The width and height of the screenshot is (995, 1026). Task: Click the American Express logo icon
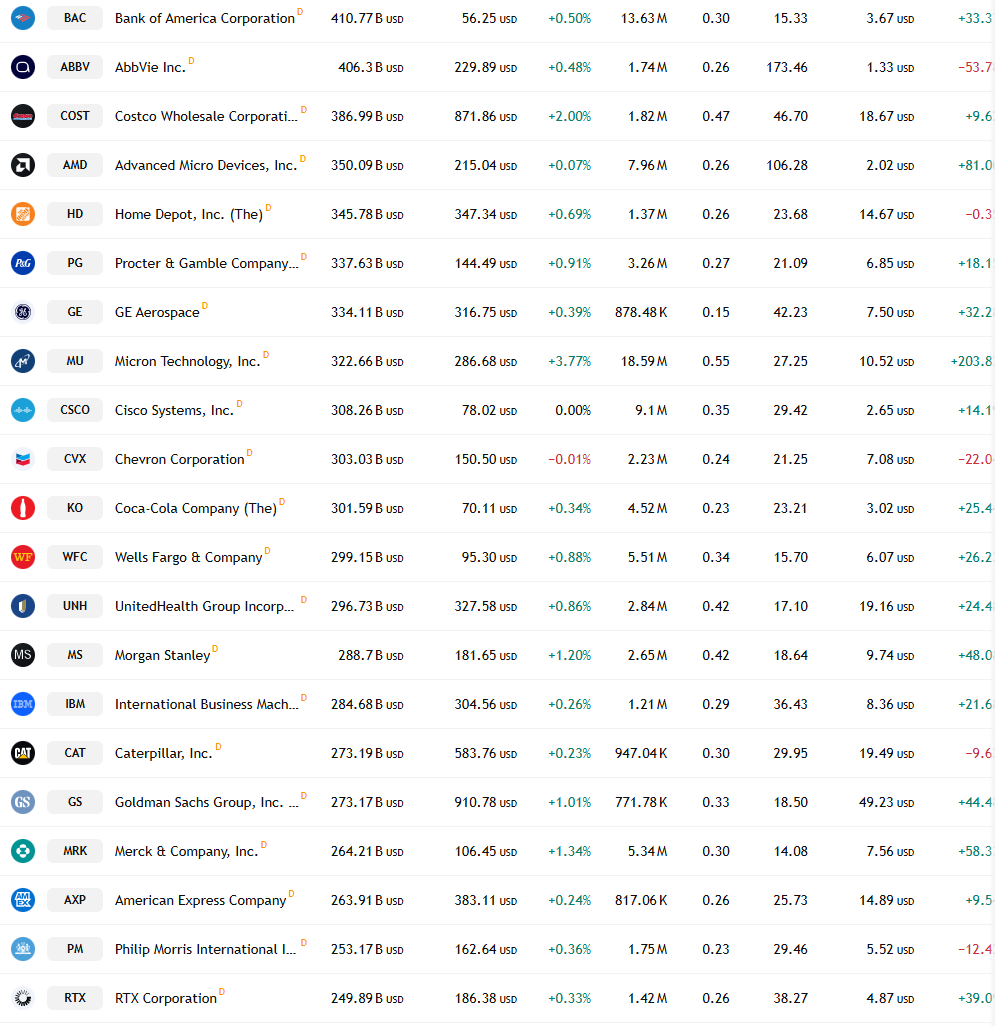(x=23, y=900)
